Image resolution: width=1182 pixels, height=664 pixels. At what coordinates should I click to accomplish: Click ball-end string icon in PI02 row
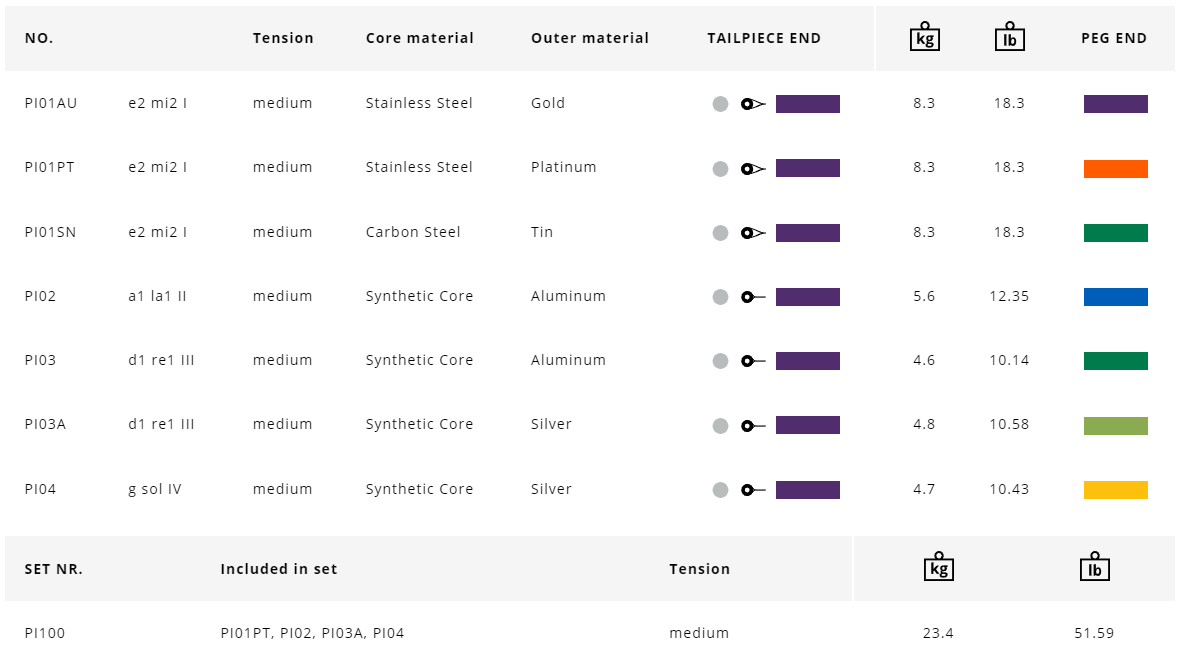(x=753, y=297)
